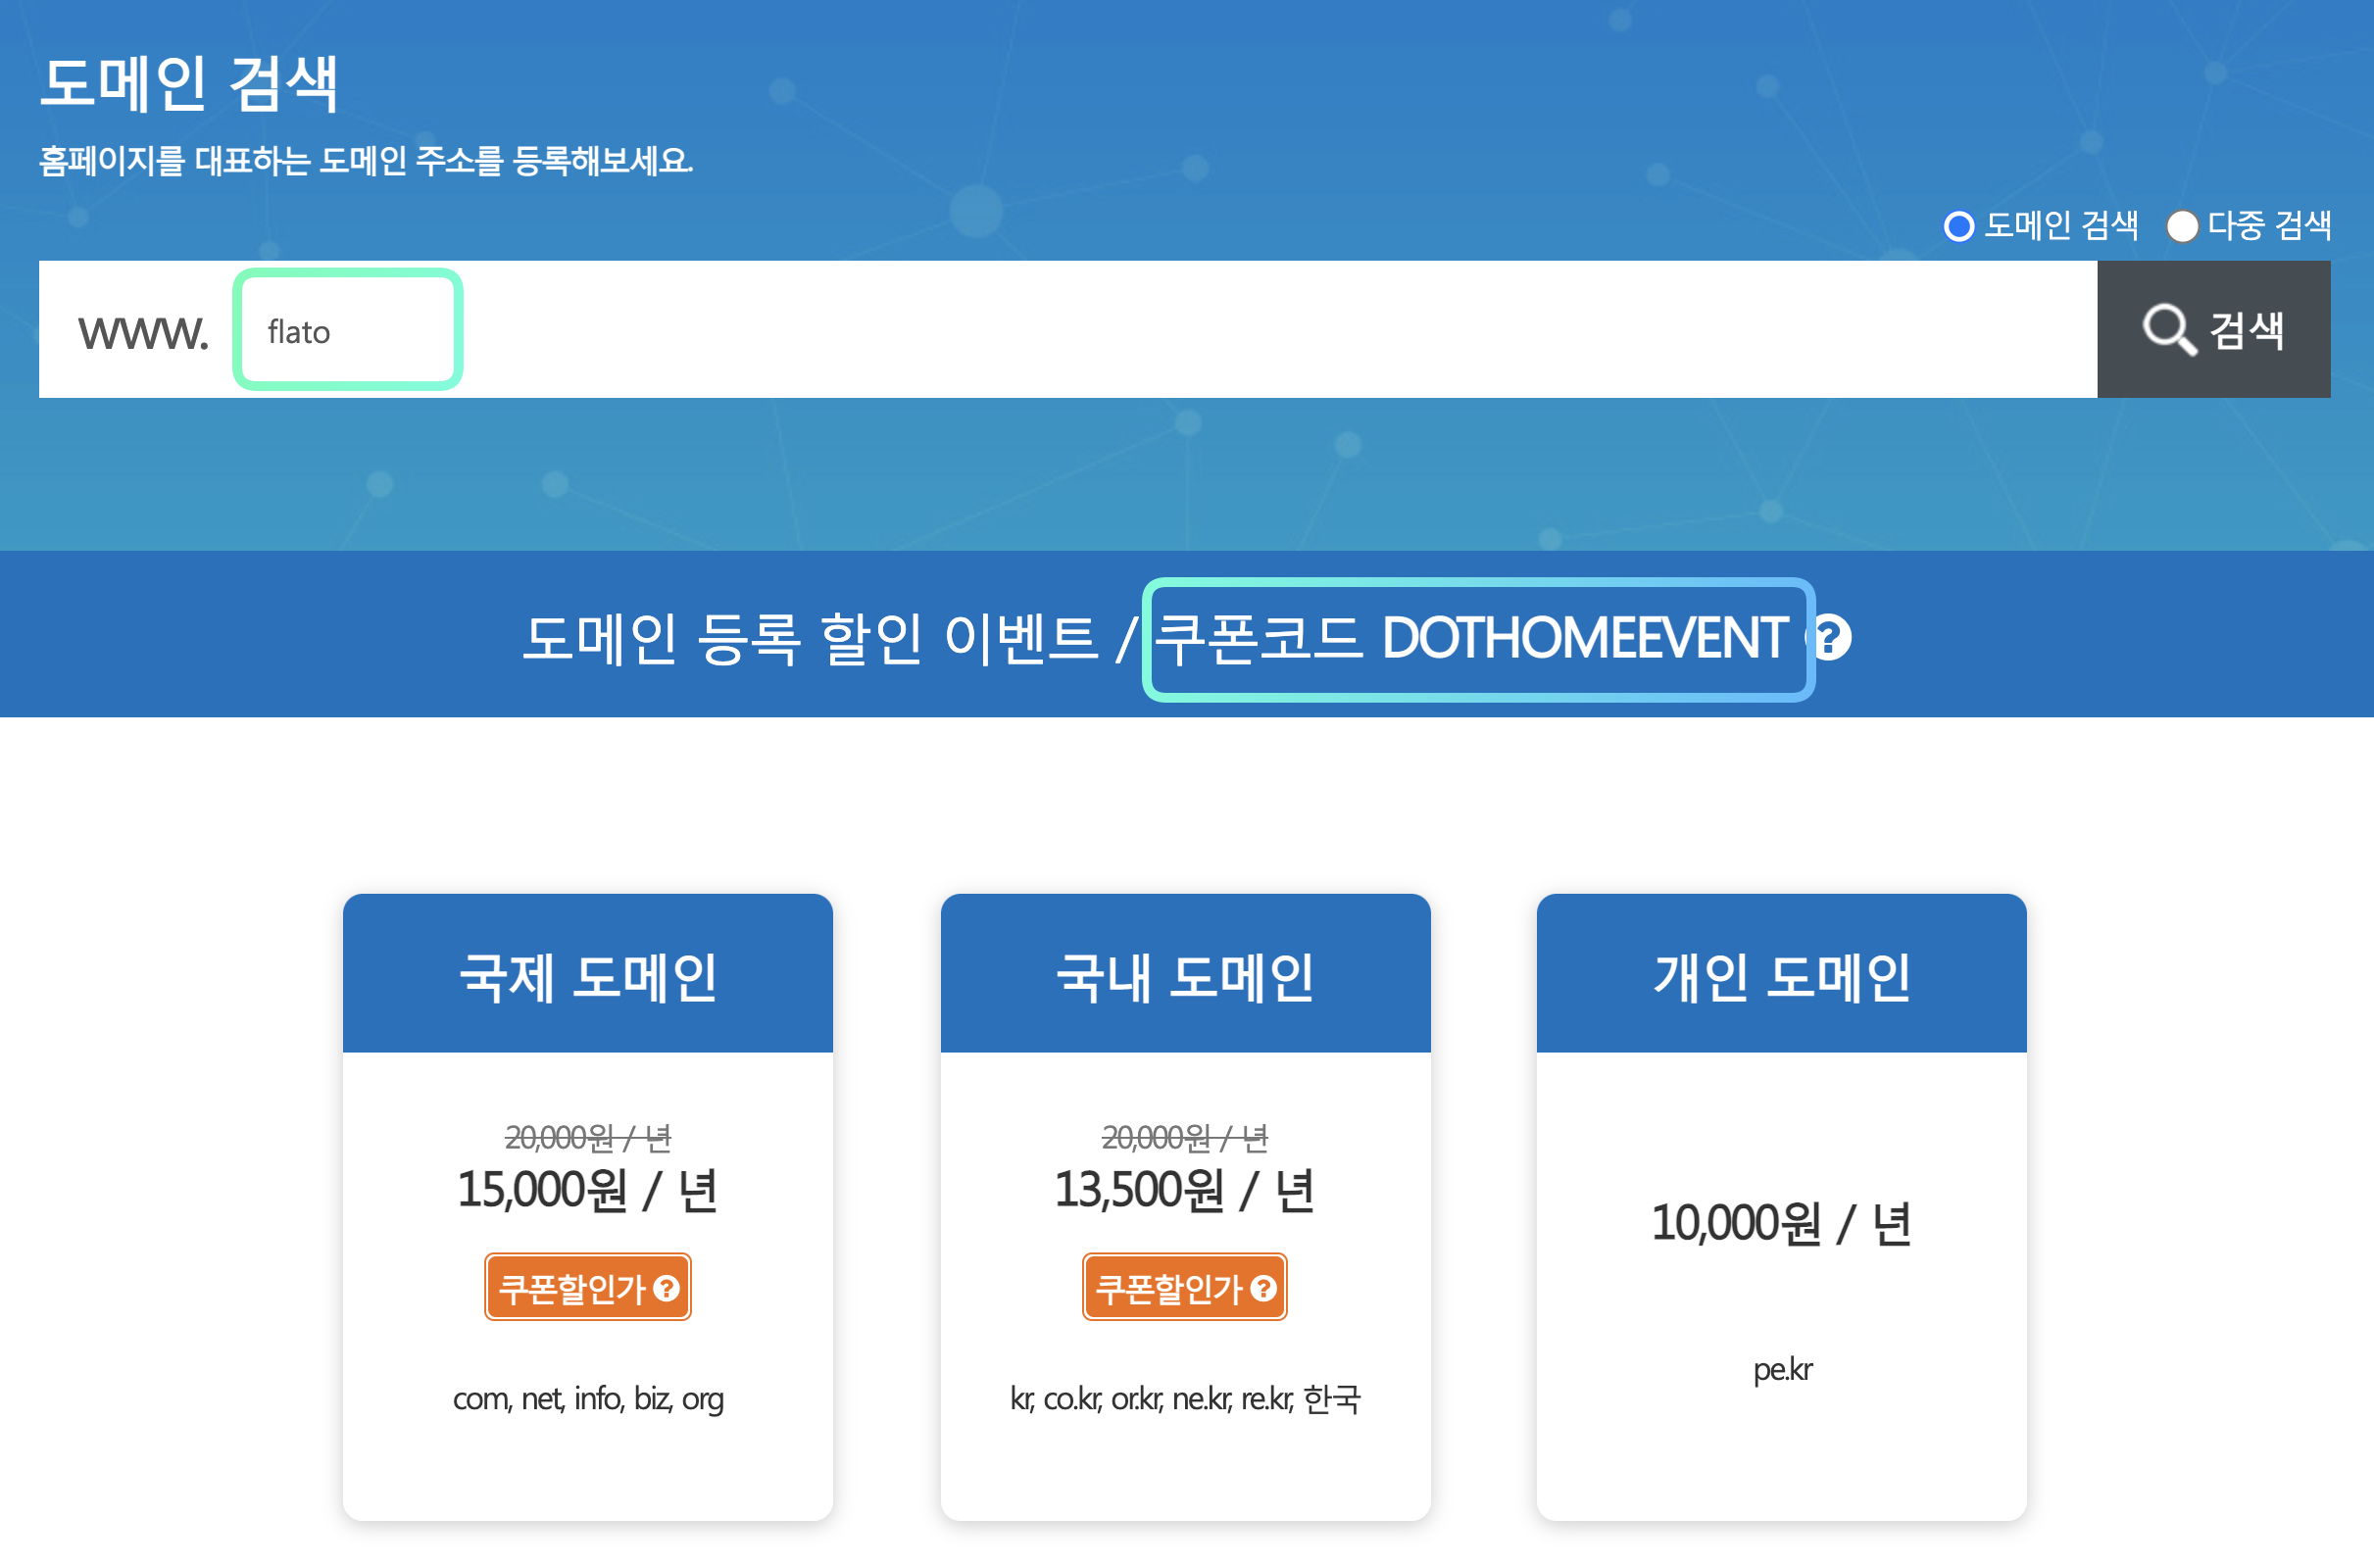Open the 개인 도메인 card header

coord(1781,976)
